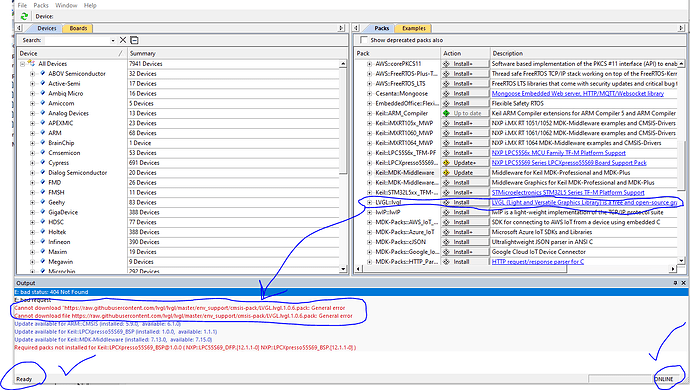Click the green refresh packs icon

[x=24, y=16]
